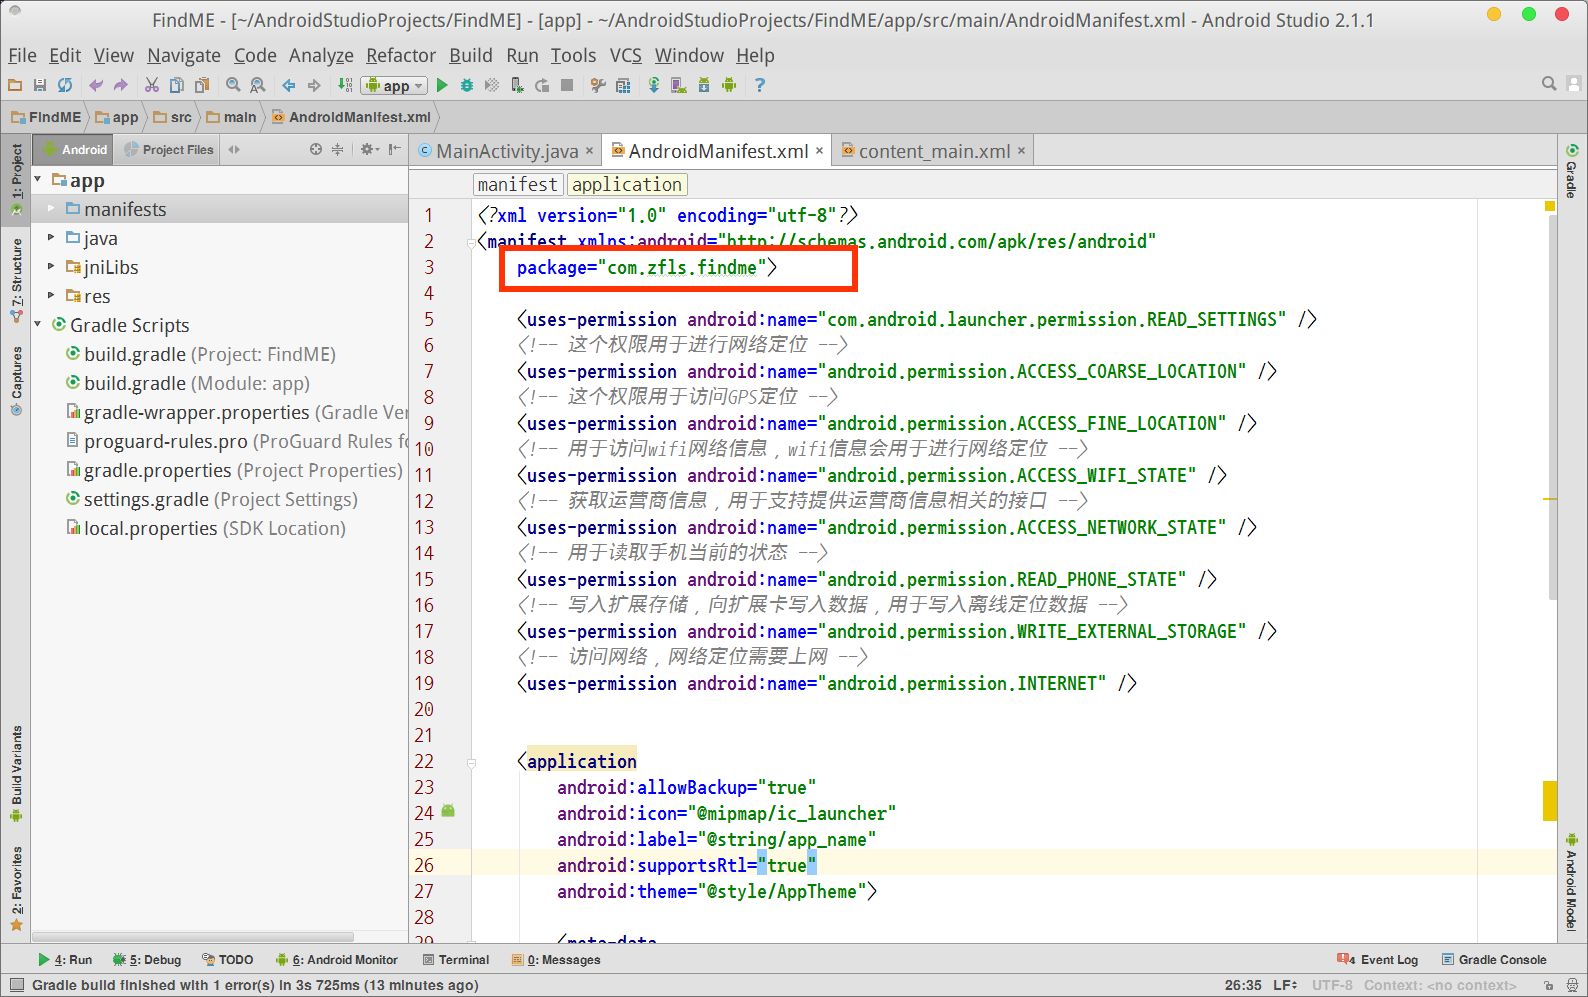Collapse the Gradle Scripts node
The image size is (1588, 997).
(x=38, y=325)
